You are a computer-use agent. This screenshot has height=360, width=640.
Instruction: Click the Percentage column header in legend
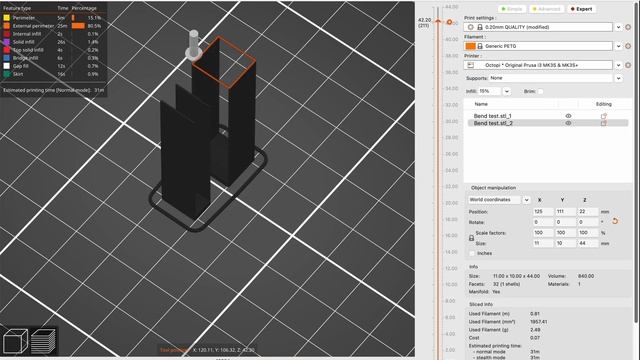pyautogui.click(x=84, y=8)
